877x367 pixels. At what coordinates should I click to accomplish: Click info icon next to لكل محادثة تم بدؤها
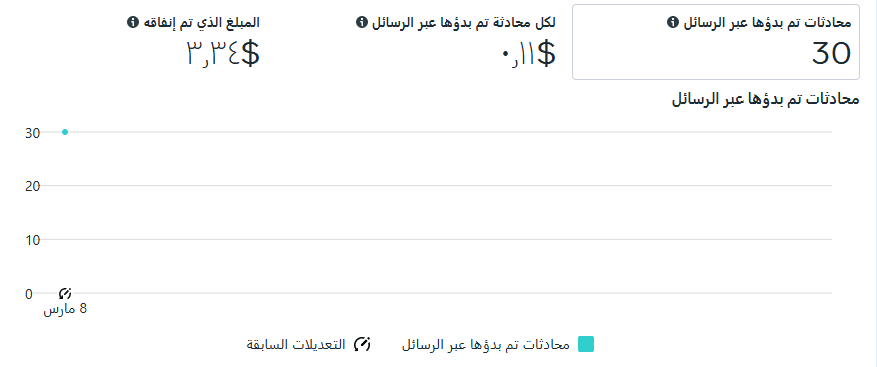tap(361, 22)
